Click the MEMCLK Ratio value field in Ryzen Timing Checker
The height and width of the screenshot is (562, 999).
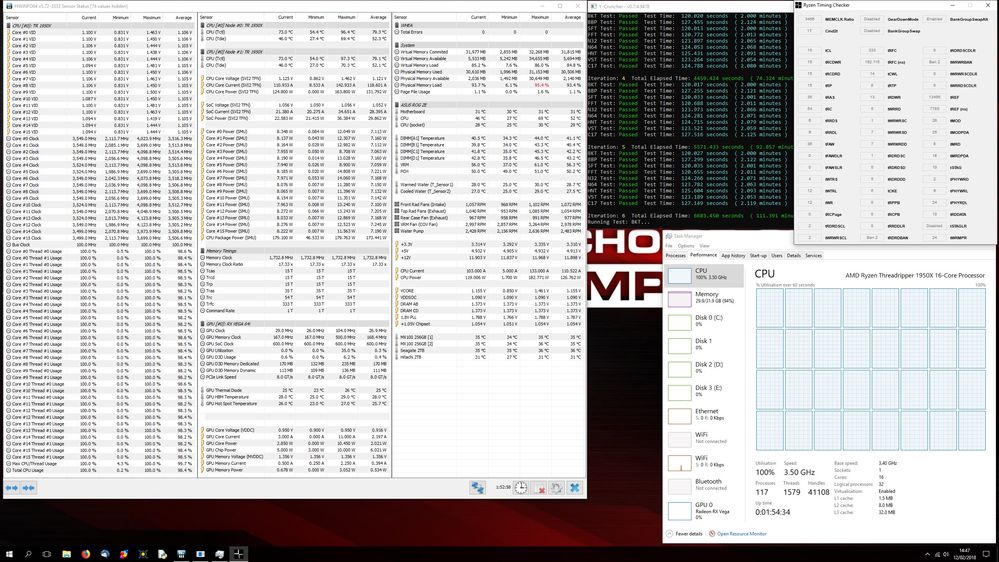810,19
